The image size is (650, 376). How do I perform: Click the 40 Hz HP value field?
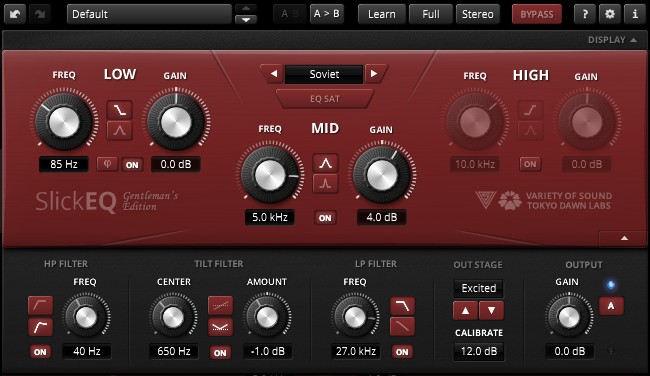pyautogui.click(x=87, y=352)
